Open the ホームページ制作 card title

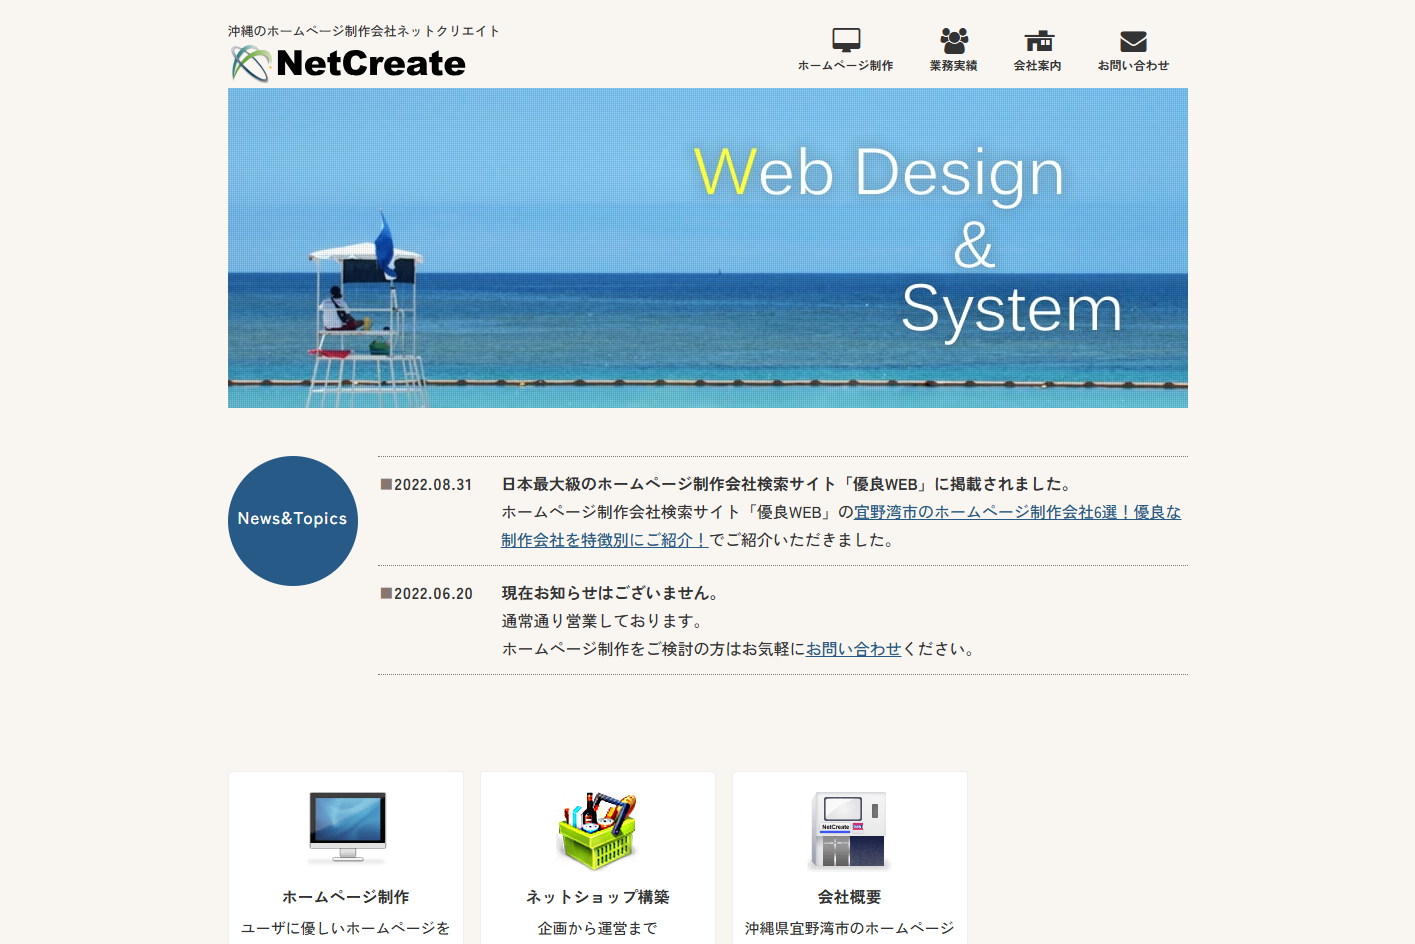click(x=346, y=897)
